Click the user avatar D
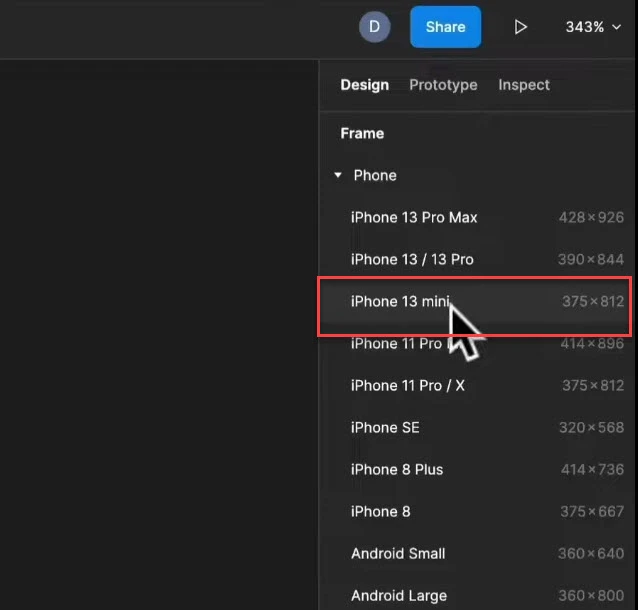The image size is (638, 610). coord(374,27)
